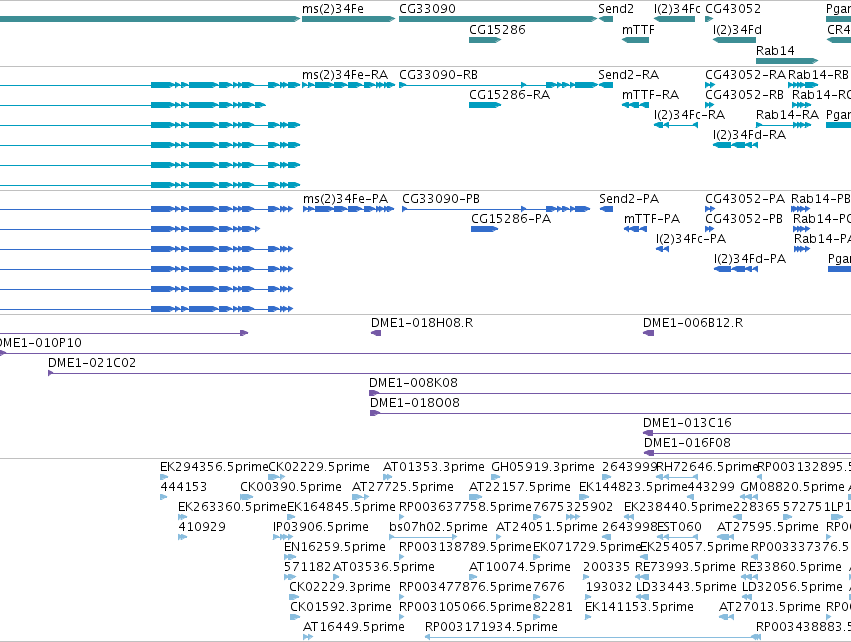Click protein CG33090-PB label
This screenshot has width=851, height=642.
pos(441,199)
